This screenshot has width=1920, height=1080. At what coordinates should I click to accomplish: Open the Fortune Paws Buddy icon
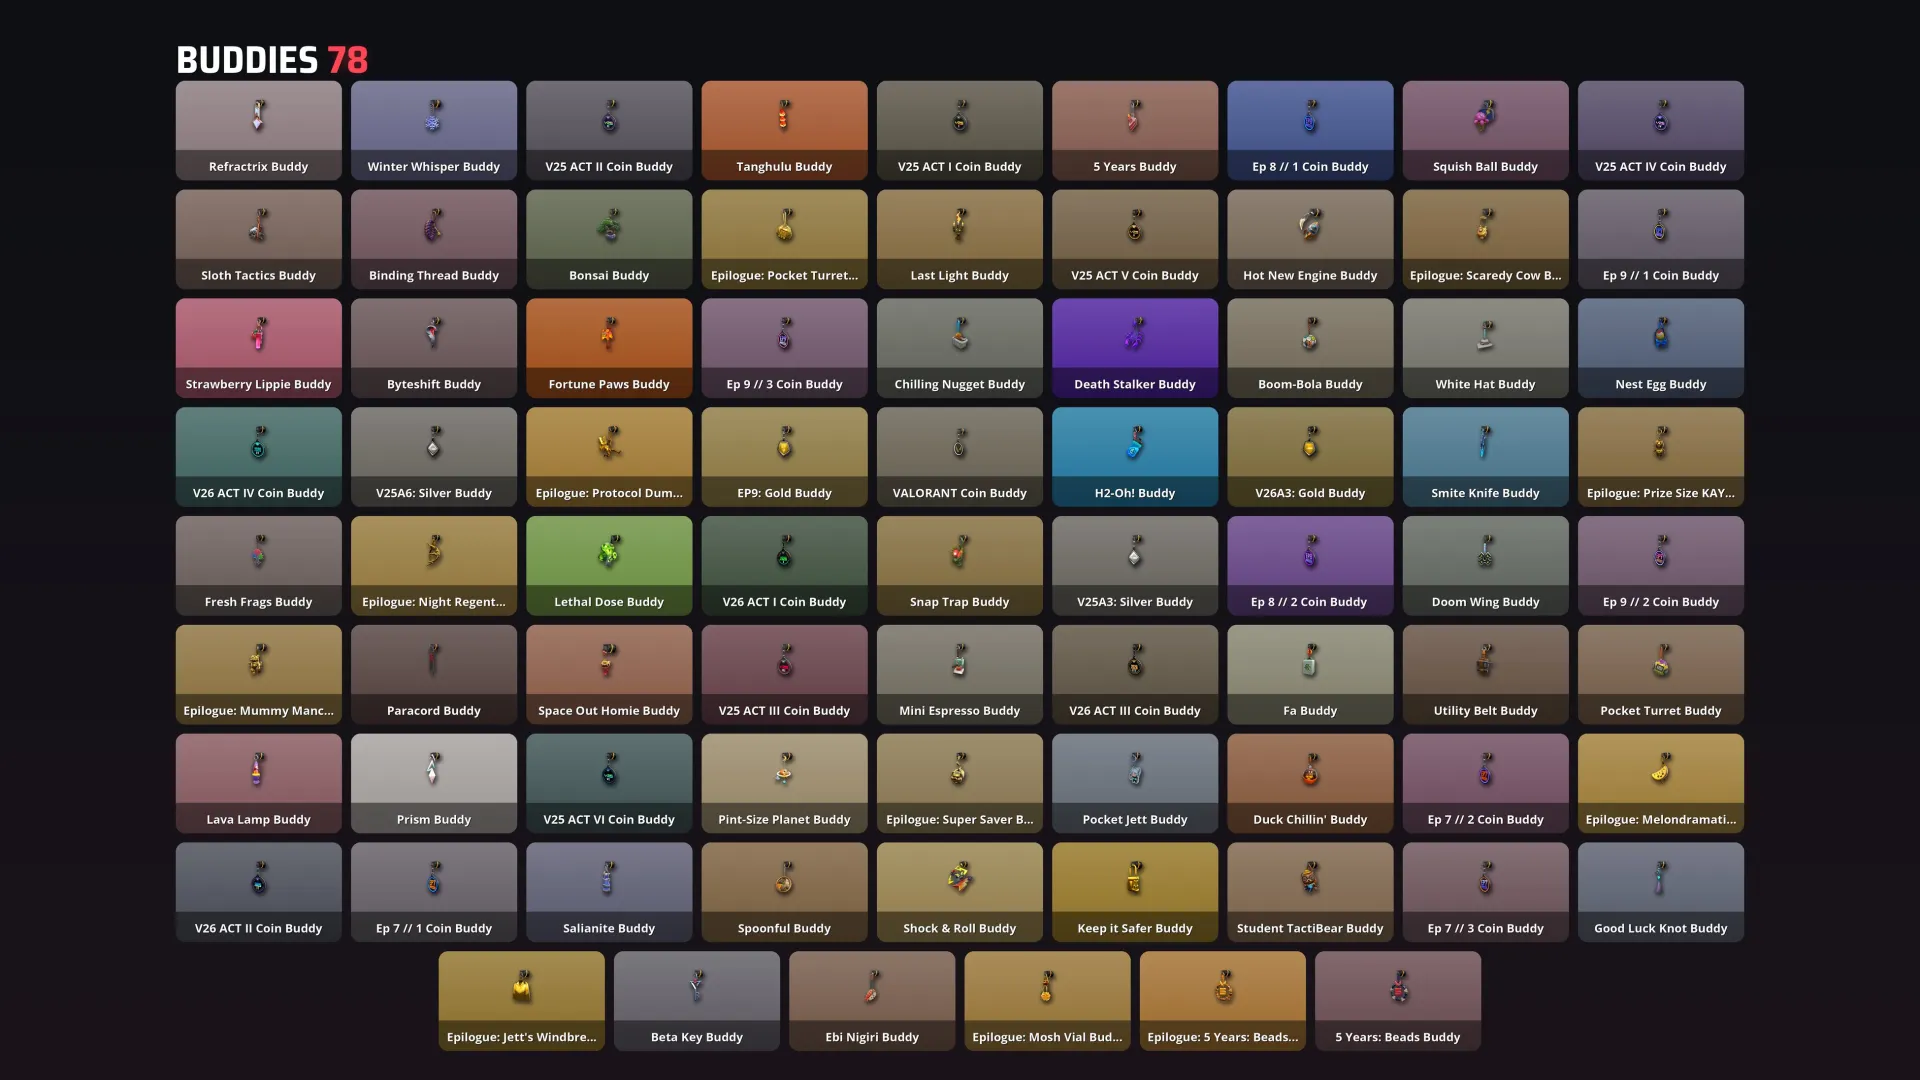[609, 334]
